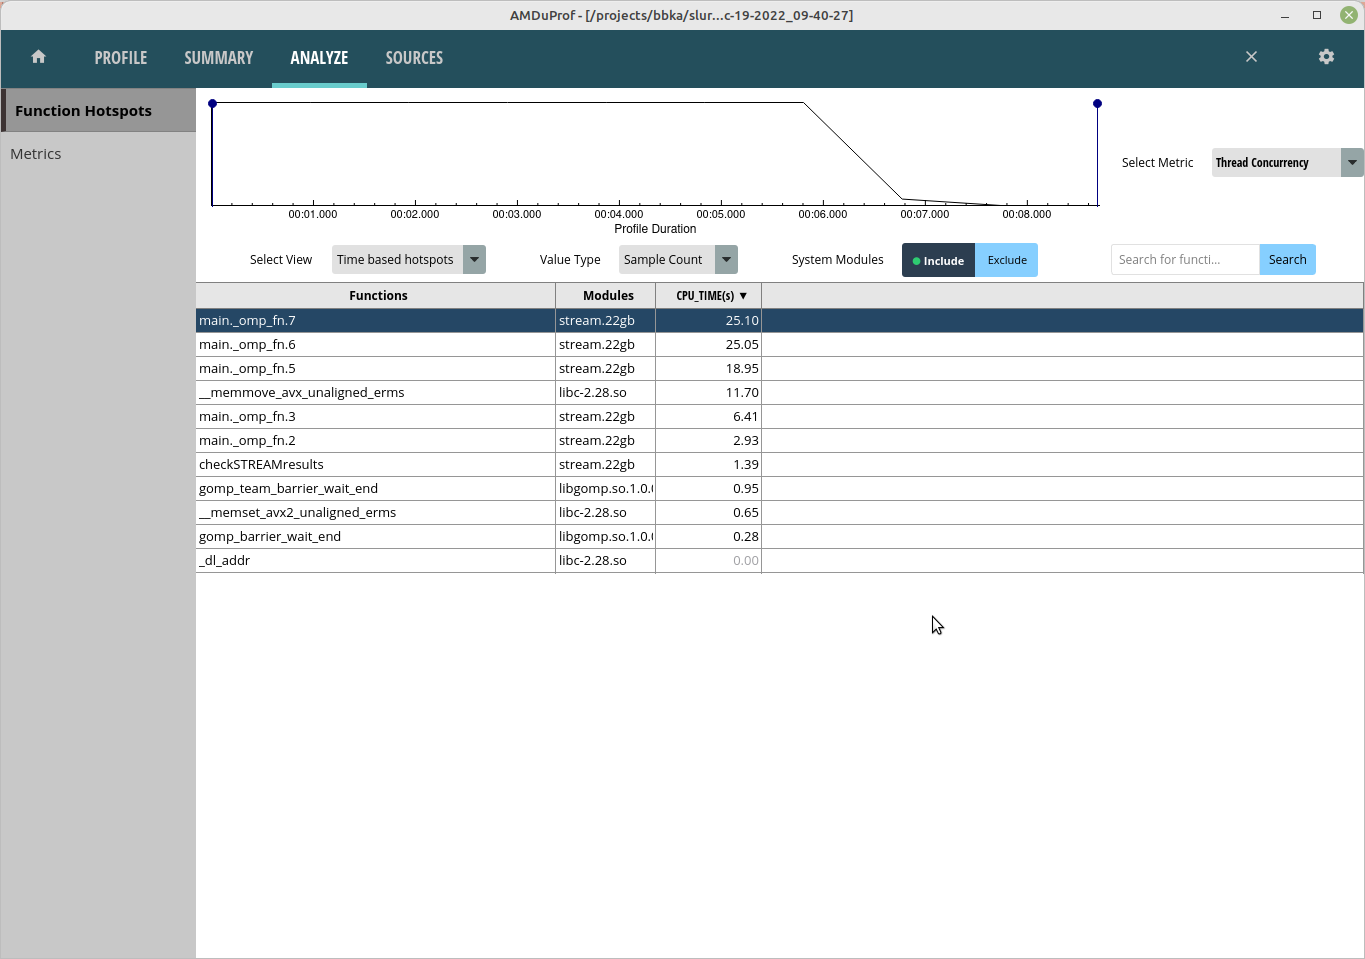Open the Sample Count value type dropdown
Image resolution: width=1365 pixels, height=959 pixels.
click(x=724, y=259)
